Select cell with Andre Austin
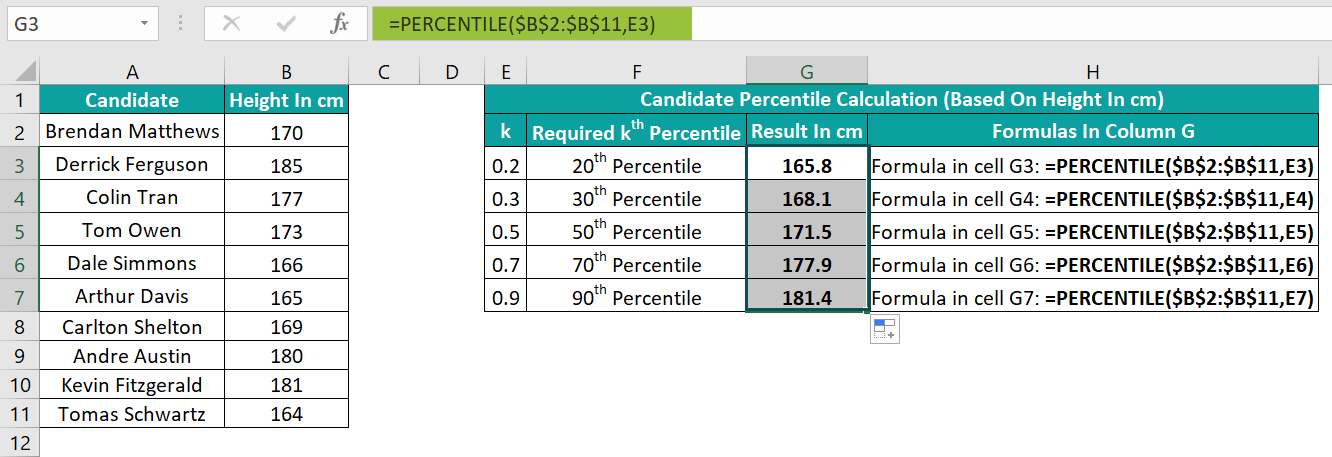Image resolution: width=1332 pixels, height=457 pixels. (132, 356)
